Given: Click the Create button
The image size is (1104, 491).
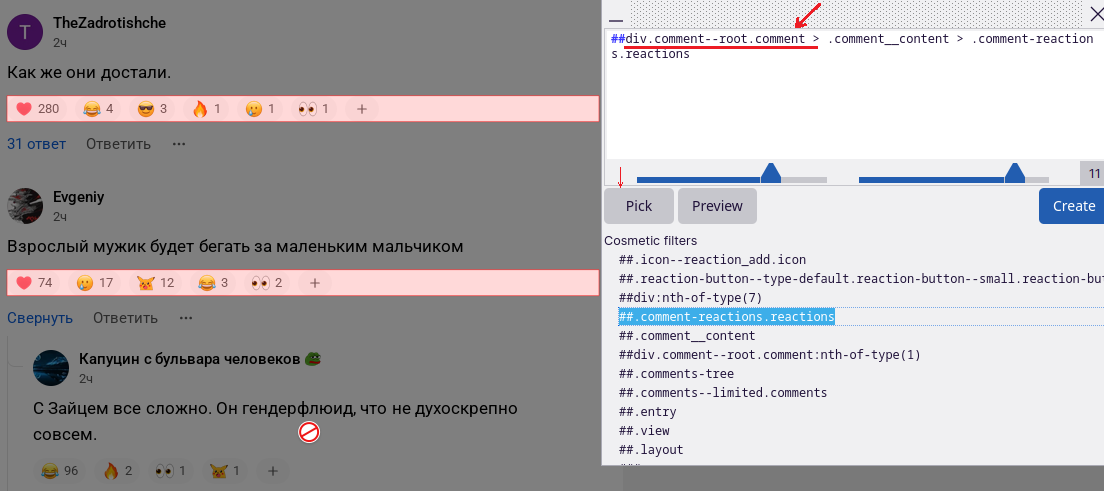Looking at the screenshot, I should coord(1074,206).
